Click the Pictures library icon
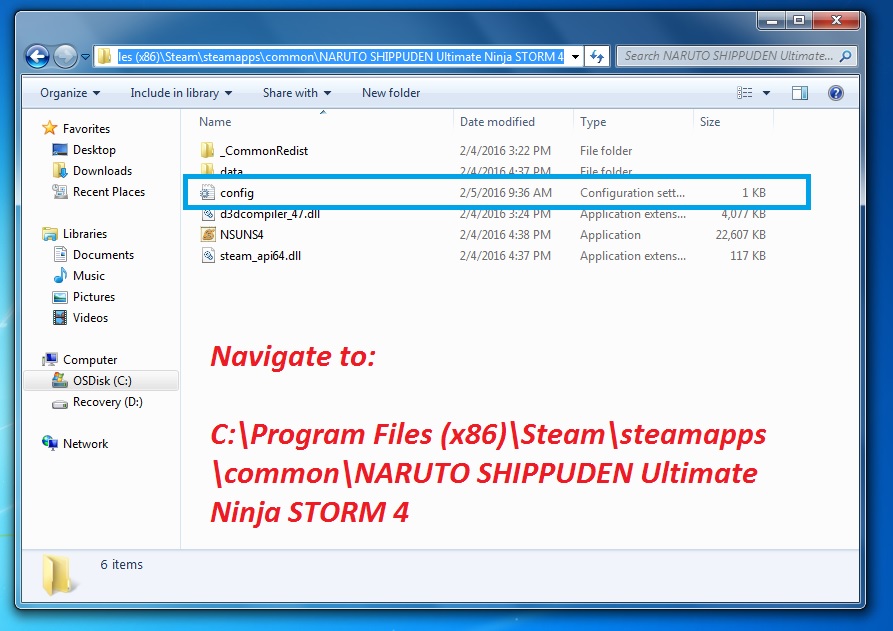The width and height of the screenshot is (893, 631). click(60, 297)
